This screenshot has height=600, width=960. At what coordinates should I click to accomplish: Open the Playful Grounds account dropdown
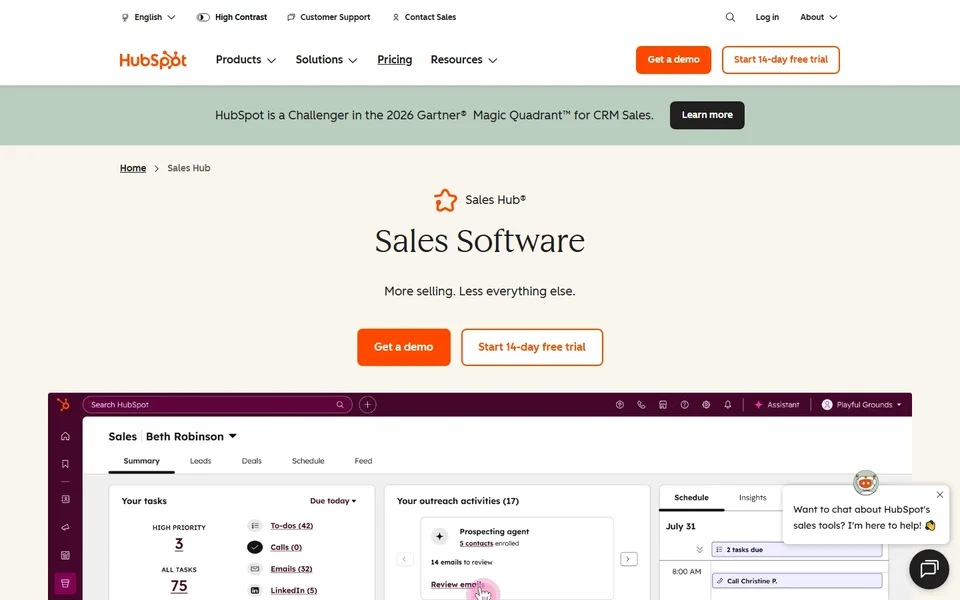tap(861, 405)
